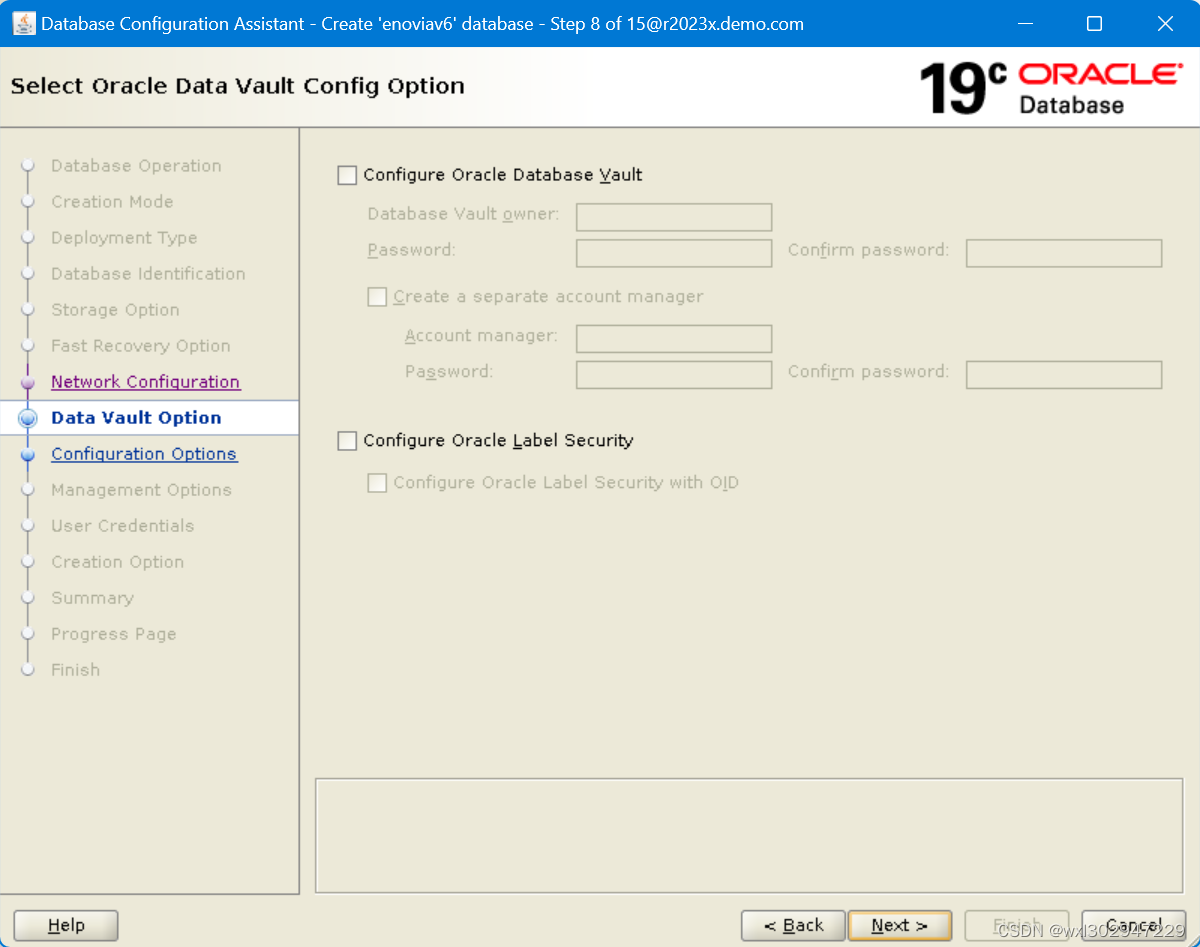
Task: Enable Configure Oracle Database Vault checkbox
Action: (x=347, y=175)
